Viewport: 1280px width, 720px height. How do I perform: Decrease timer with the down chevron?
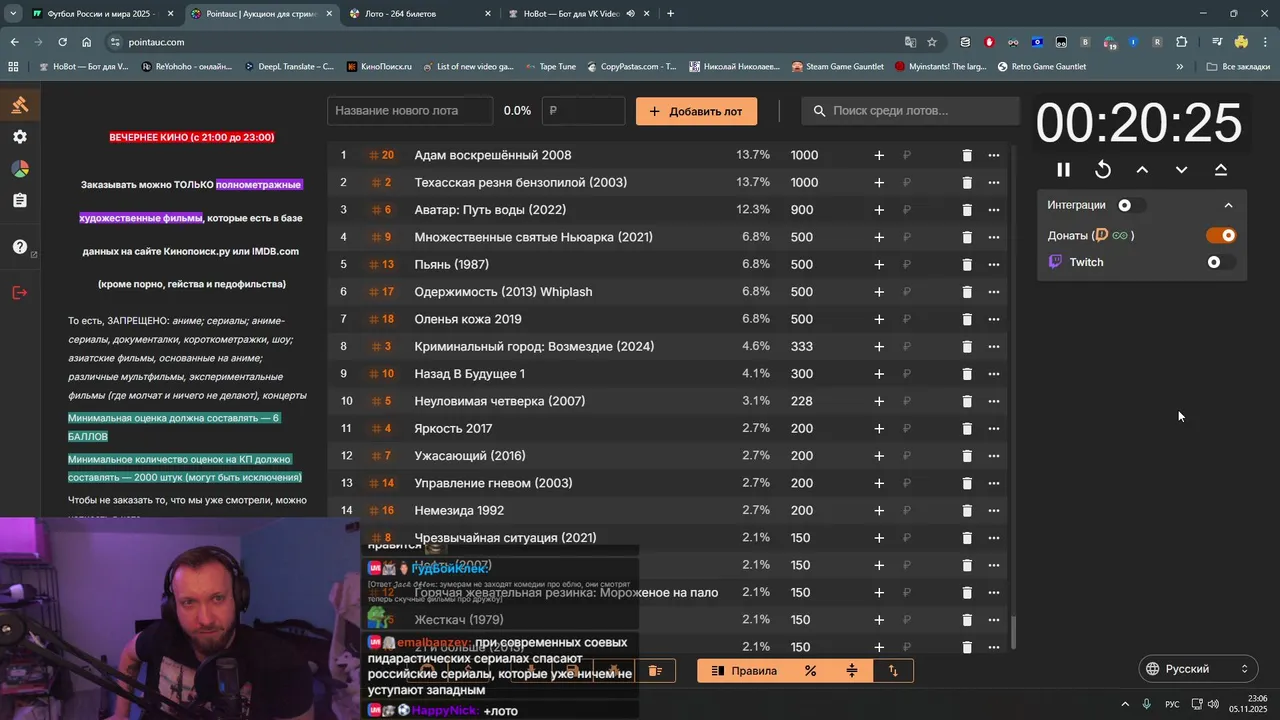pos(1181,170)
